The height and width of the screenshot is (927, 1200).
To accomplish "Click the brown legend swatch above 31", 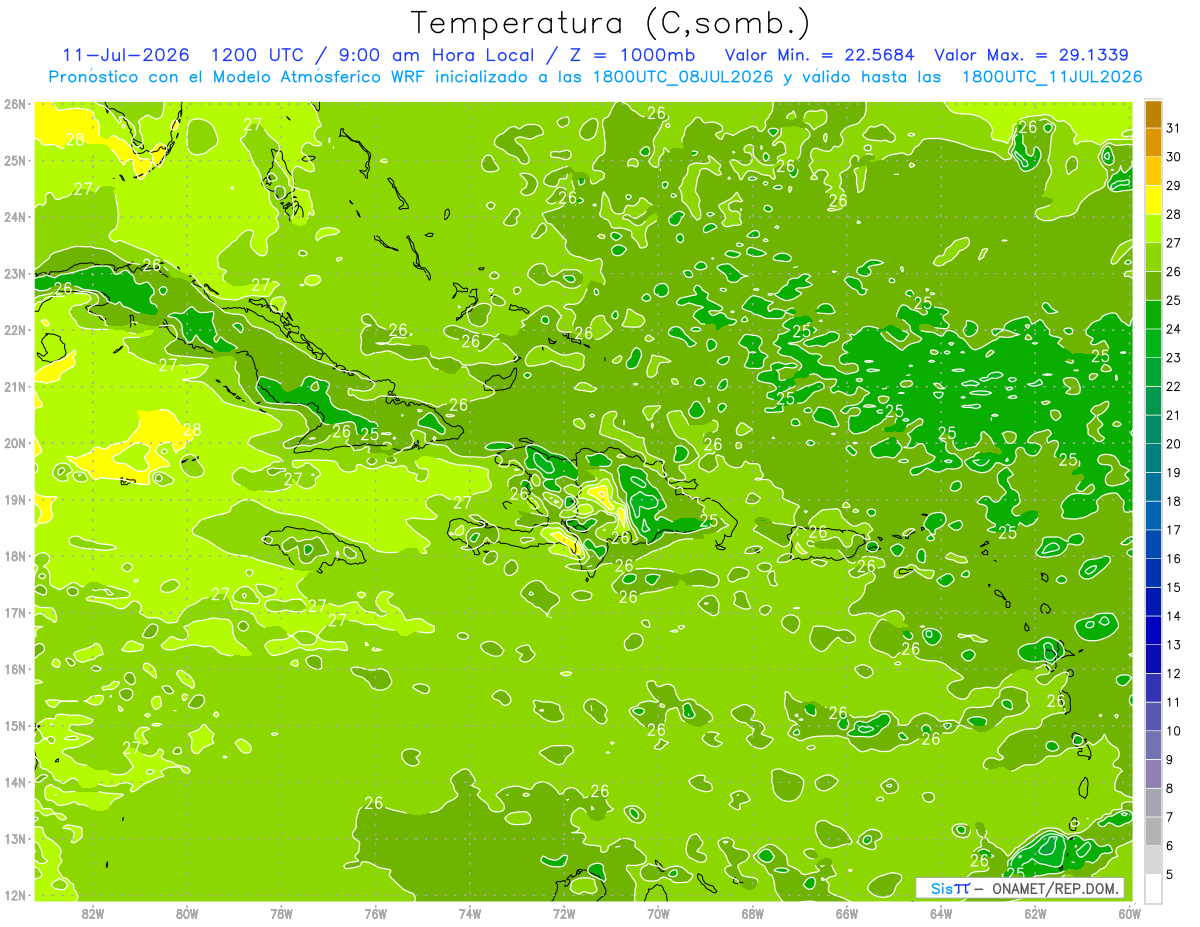I will tap(1153, 114).
